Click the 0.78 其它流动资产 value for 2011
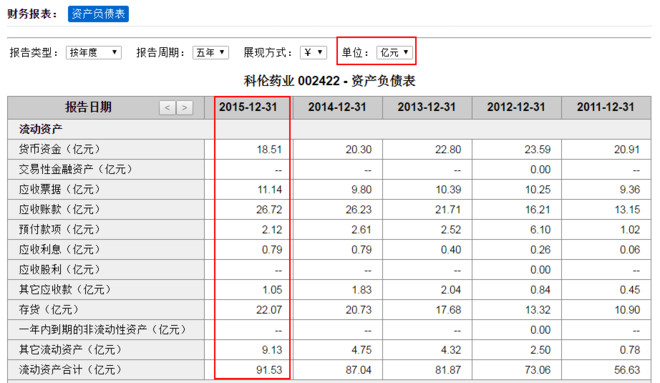The image size is (660, 383). point(630,350)
